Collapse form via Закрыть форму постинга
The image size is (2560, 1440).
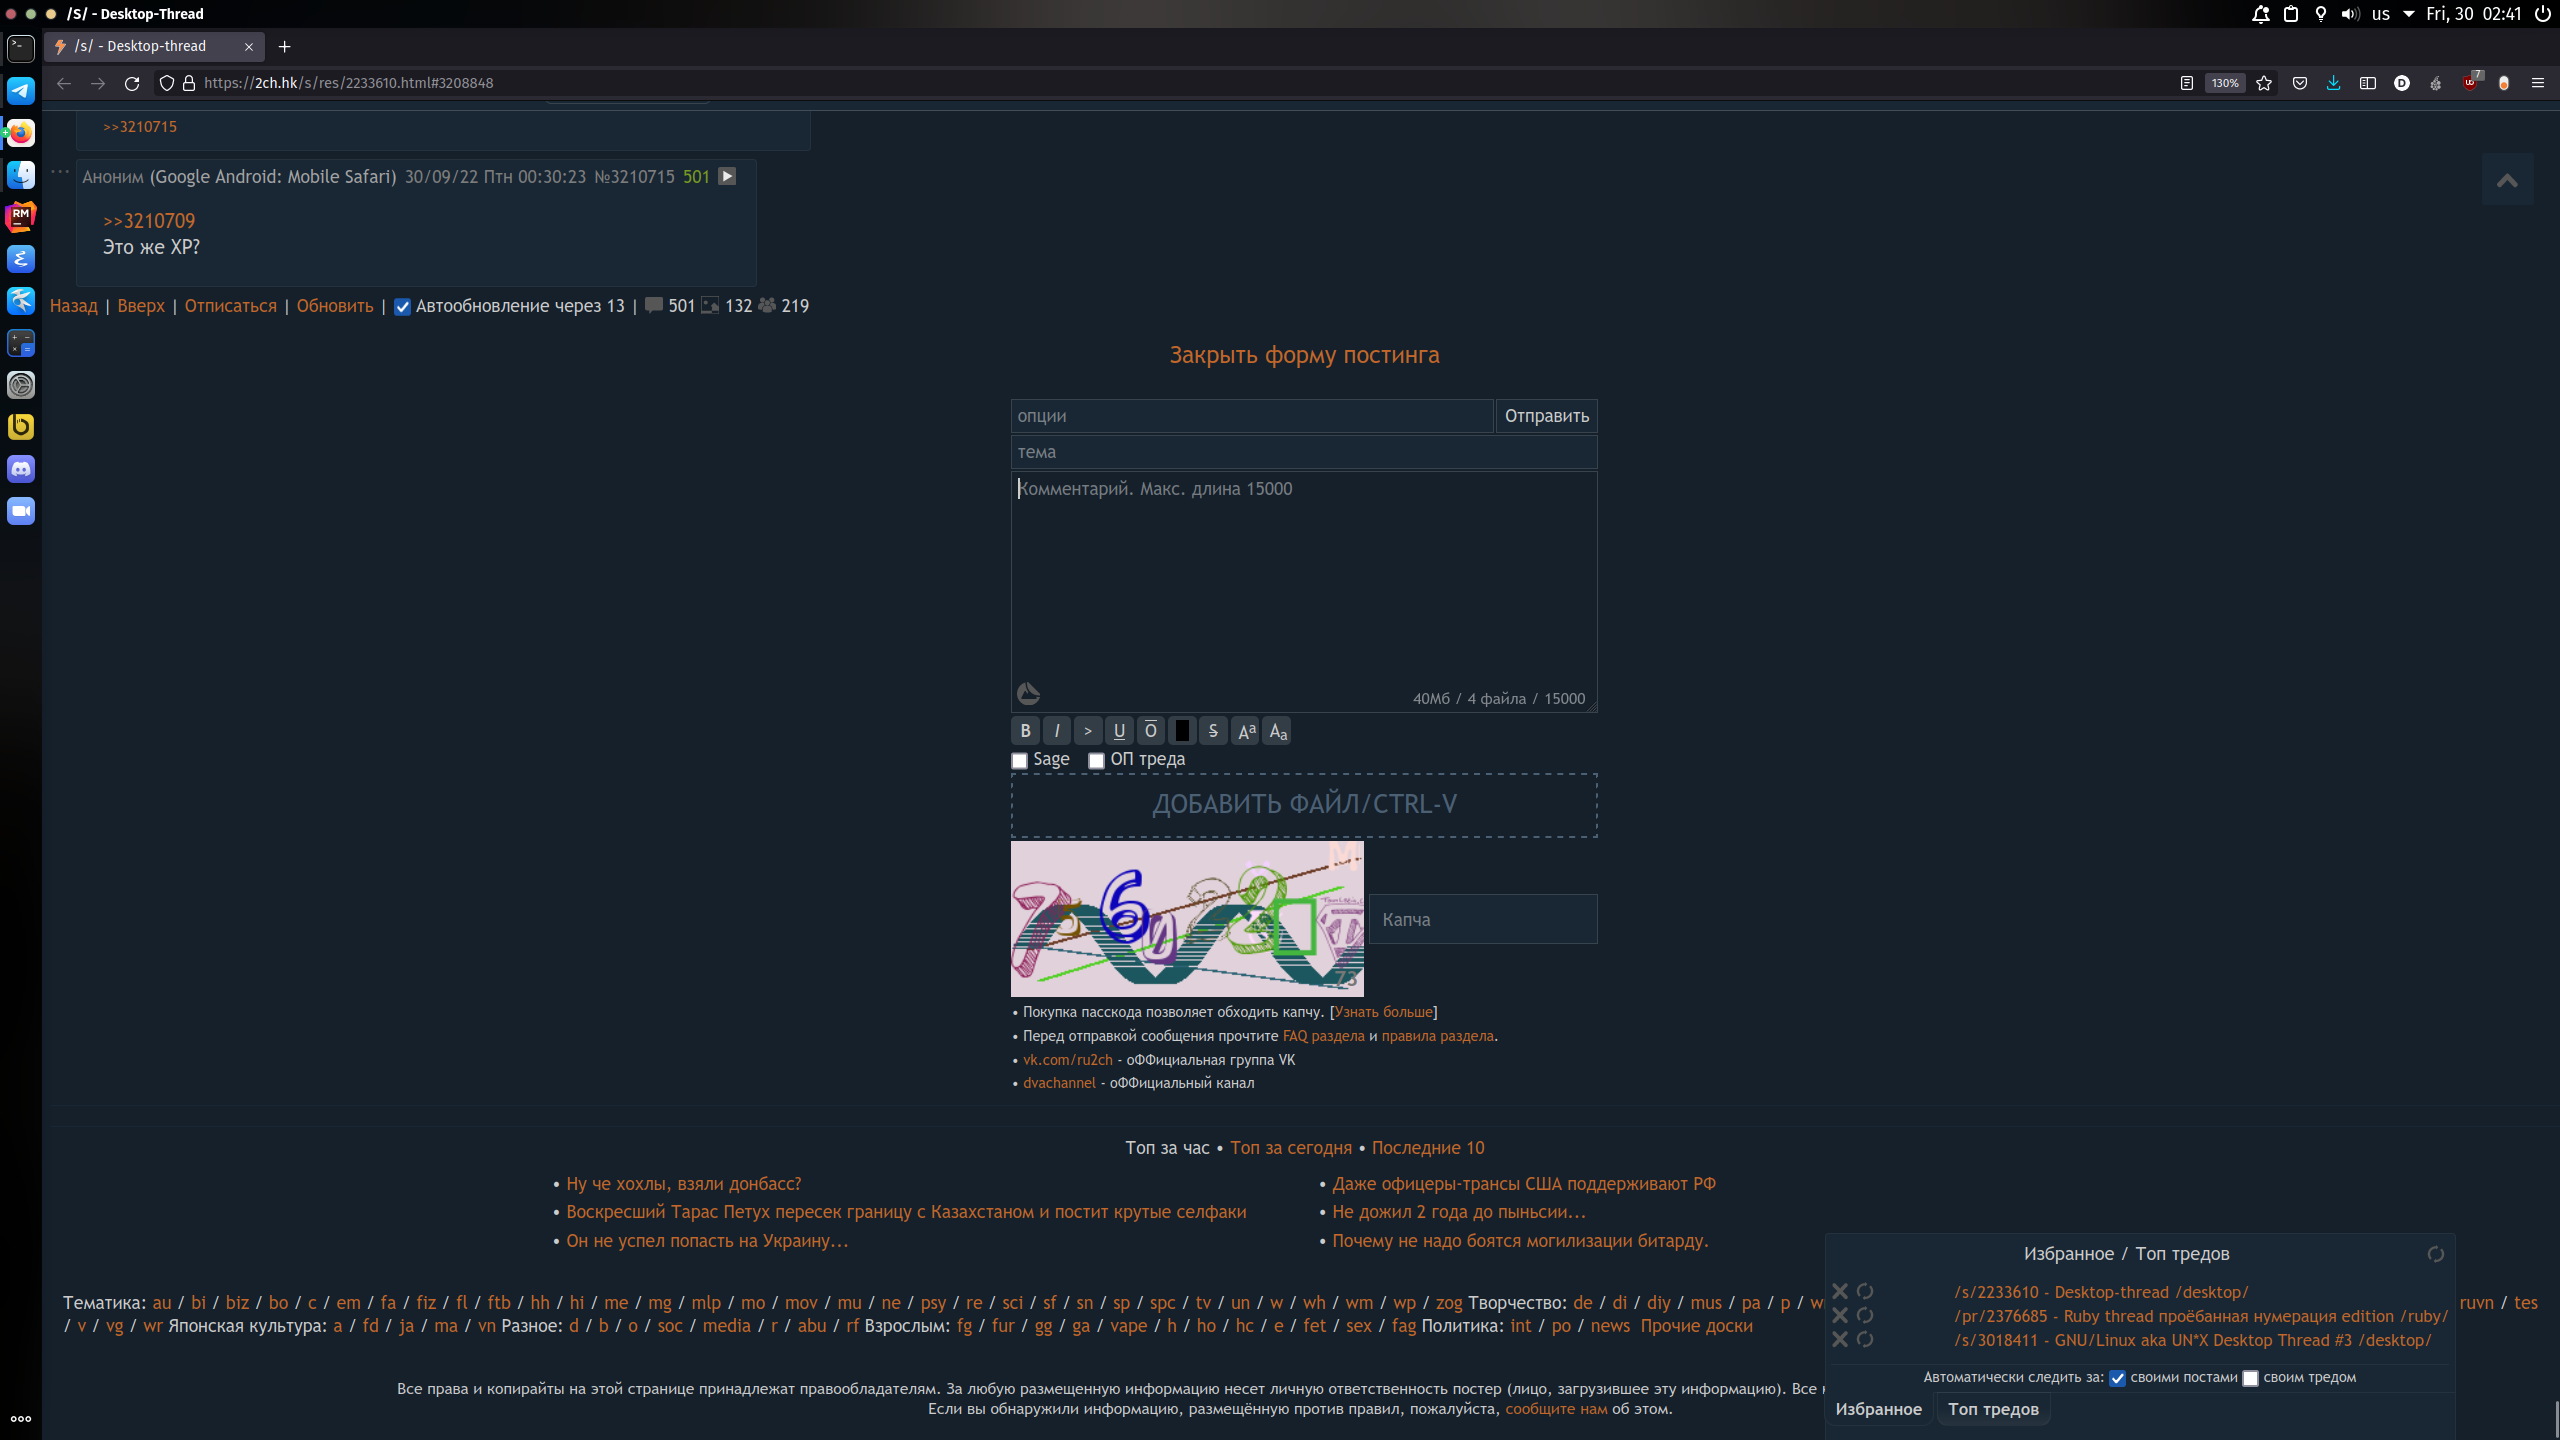(x=1304, y=355)
